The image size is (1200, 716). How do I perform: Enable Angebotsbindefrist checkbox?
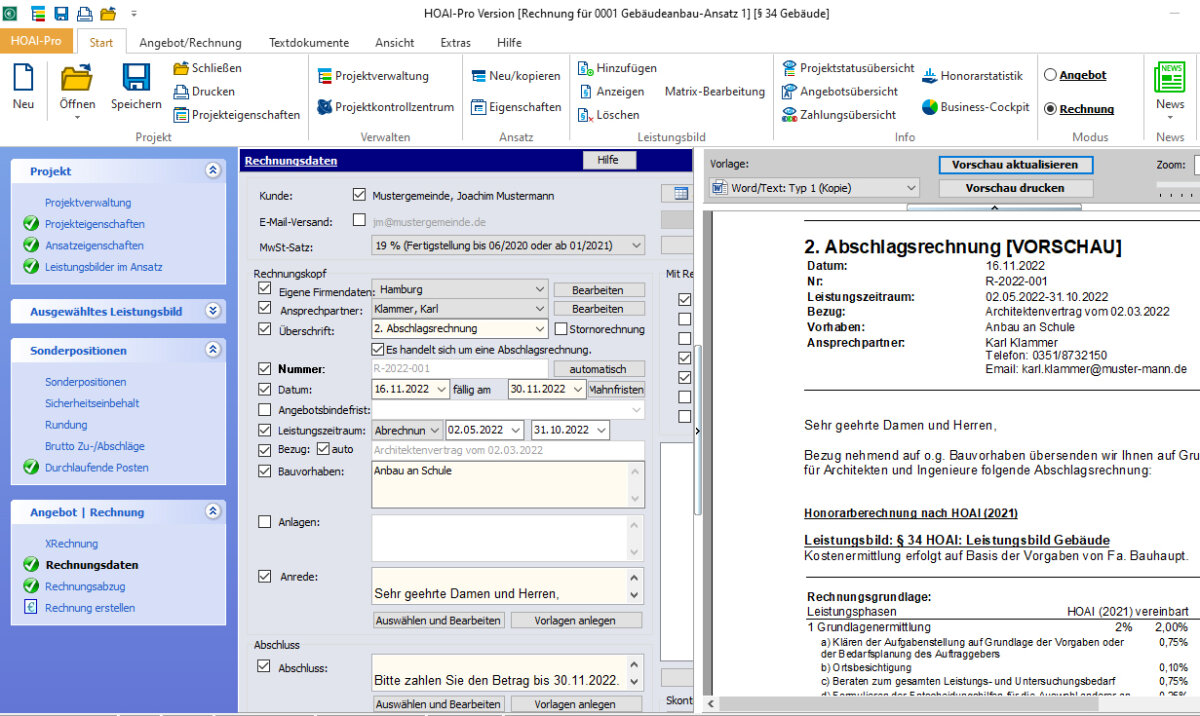click(x=265, y=409)
